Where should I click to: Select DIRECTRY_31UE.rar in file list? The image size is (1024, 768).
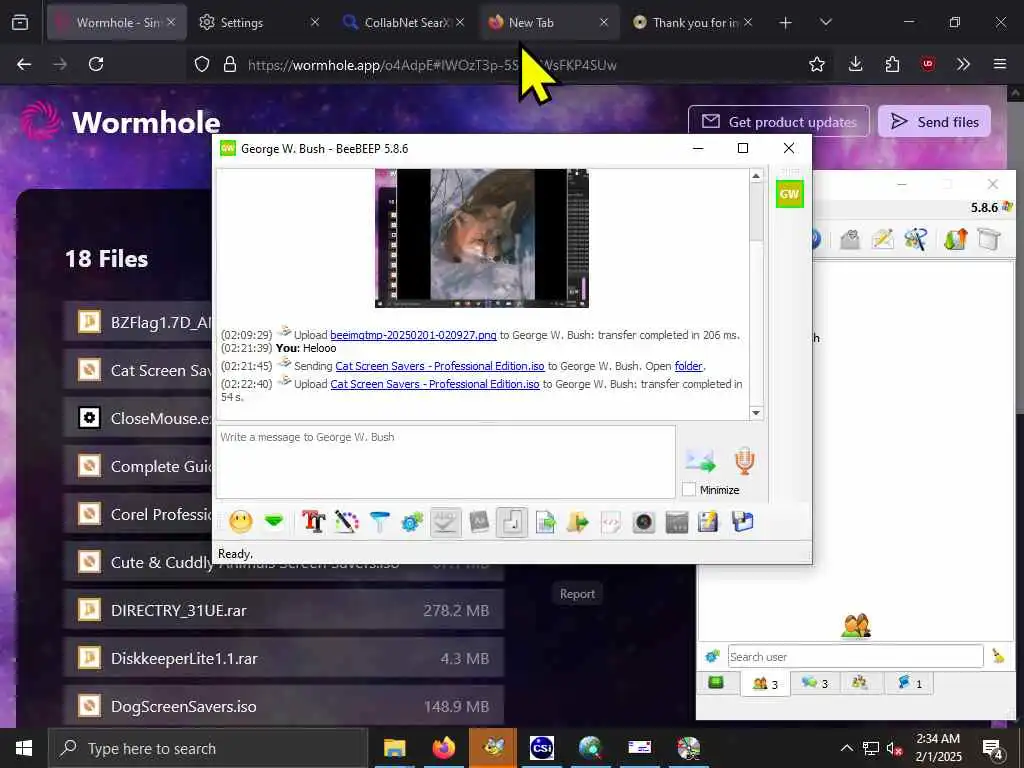coord(284,610)
